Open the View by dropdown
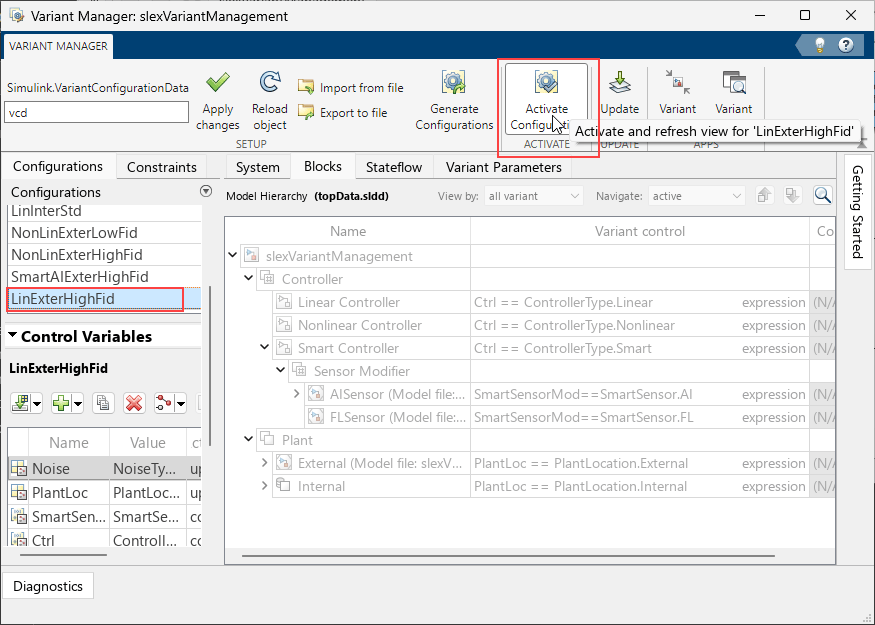This screenshot has height=625, width=875. [533, 196]
